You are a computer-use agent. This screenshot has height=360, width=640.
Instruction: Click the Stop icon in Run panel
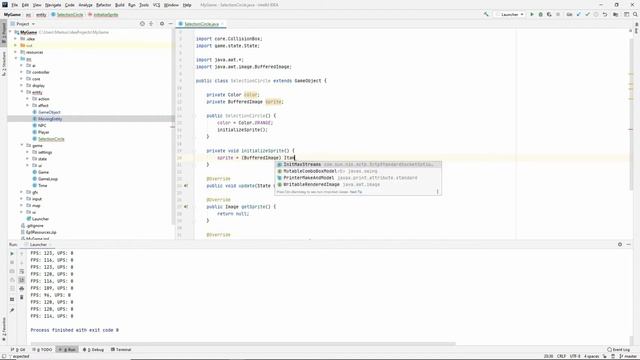[x=12, y=262]
